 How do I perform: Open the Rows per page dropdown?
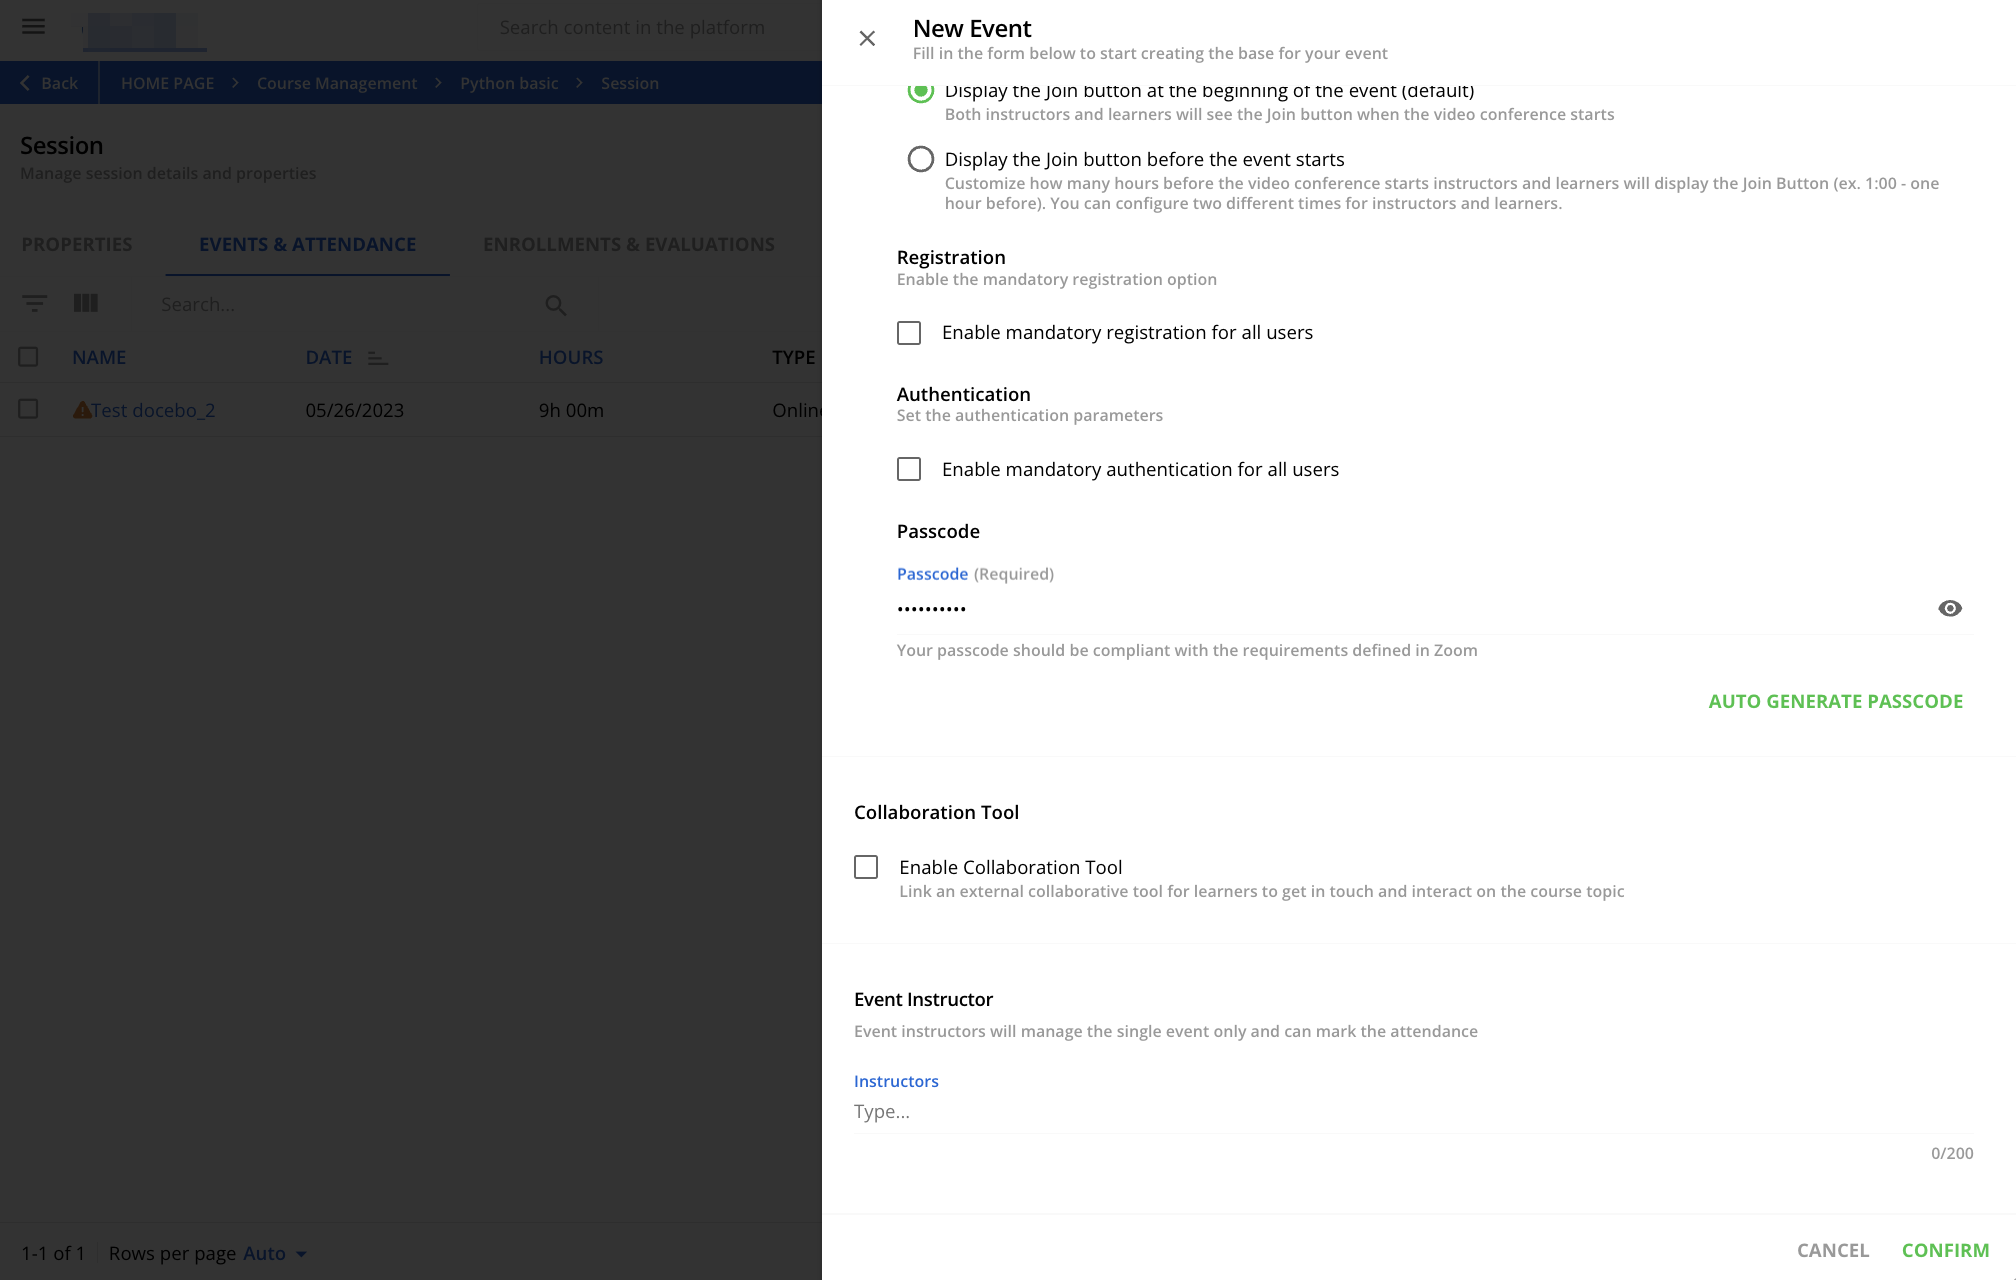(x=272, y=1252)
